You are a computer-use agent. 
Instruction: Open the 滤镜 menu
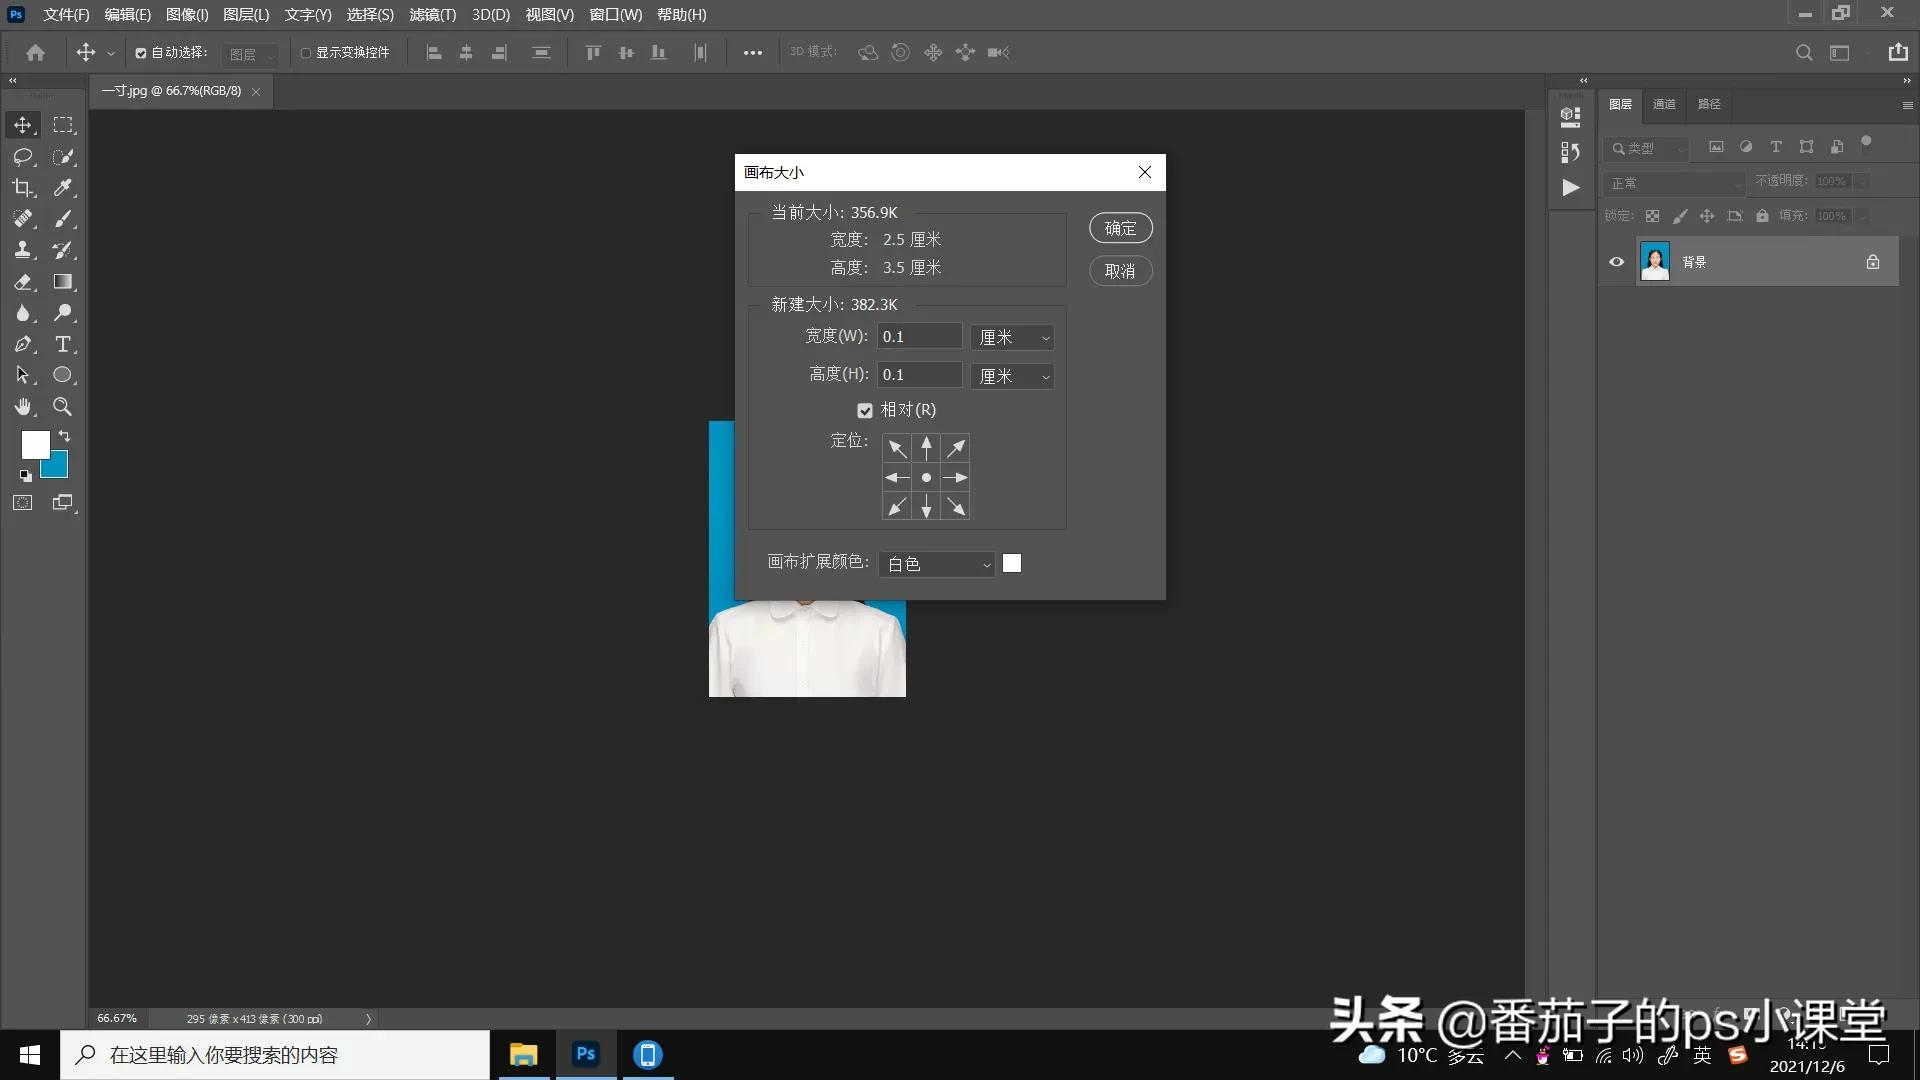click(432, 15)
